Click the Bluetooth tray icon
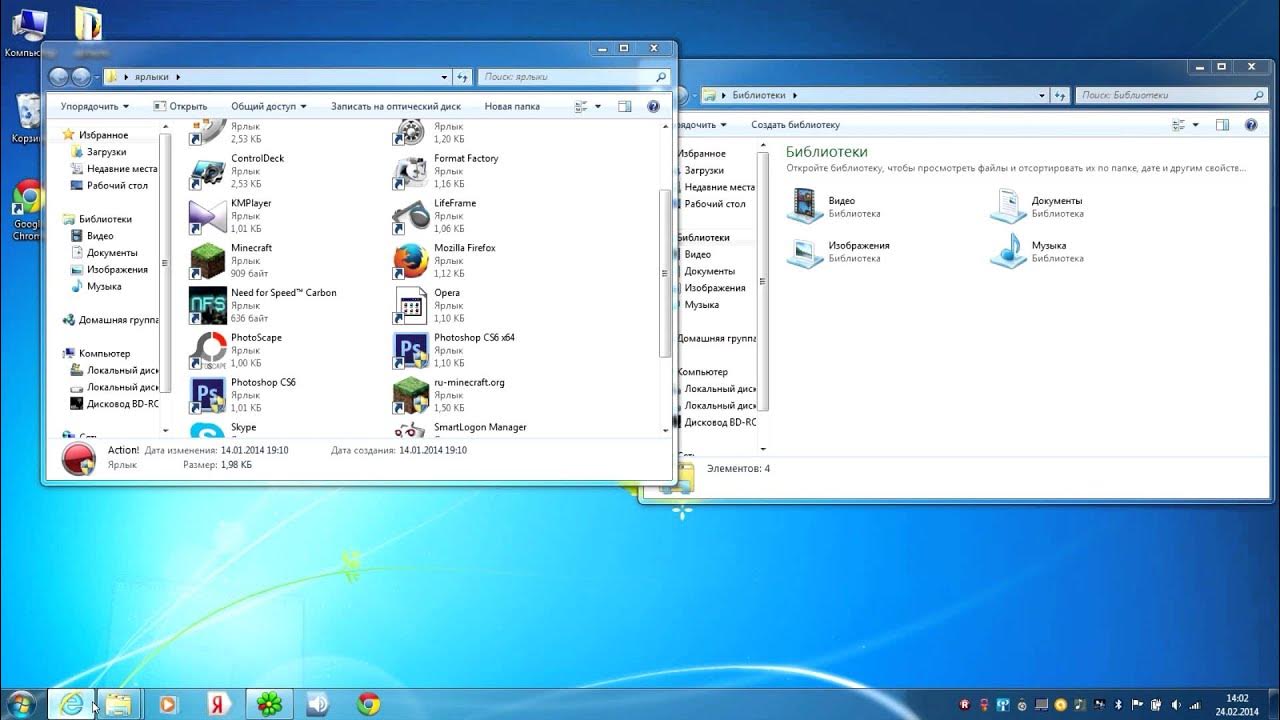Image resolution: width=1280 pixels, height=720 pixels. coord(1119,704)
